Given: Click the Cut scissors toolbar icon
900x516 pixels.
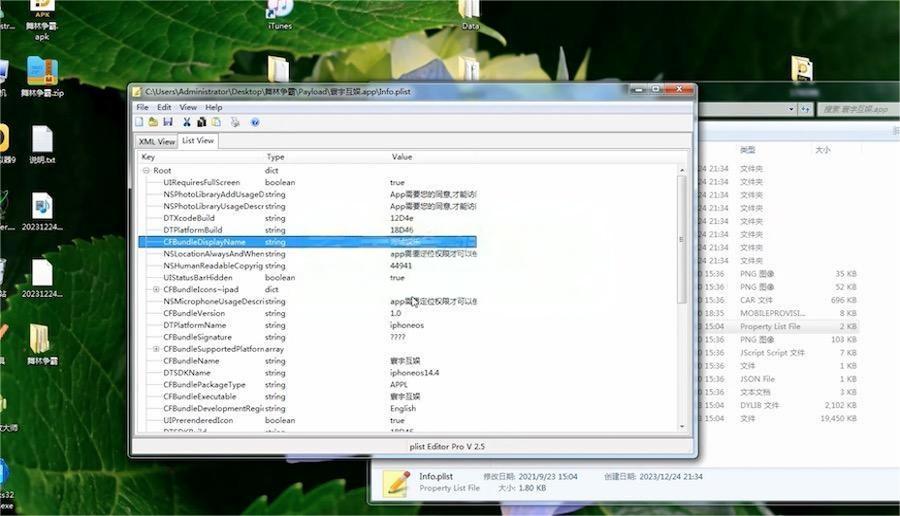Looking at the screenshot, I should tap(187, 122).
